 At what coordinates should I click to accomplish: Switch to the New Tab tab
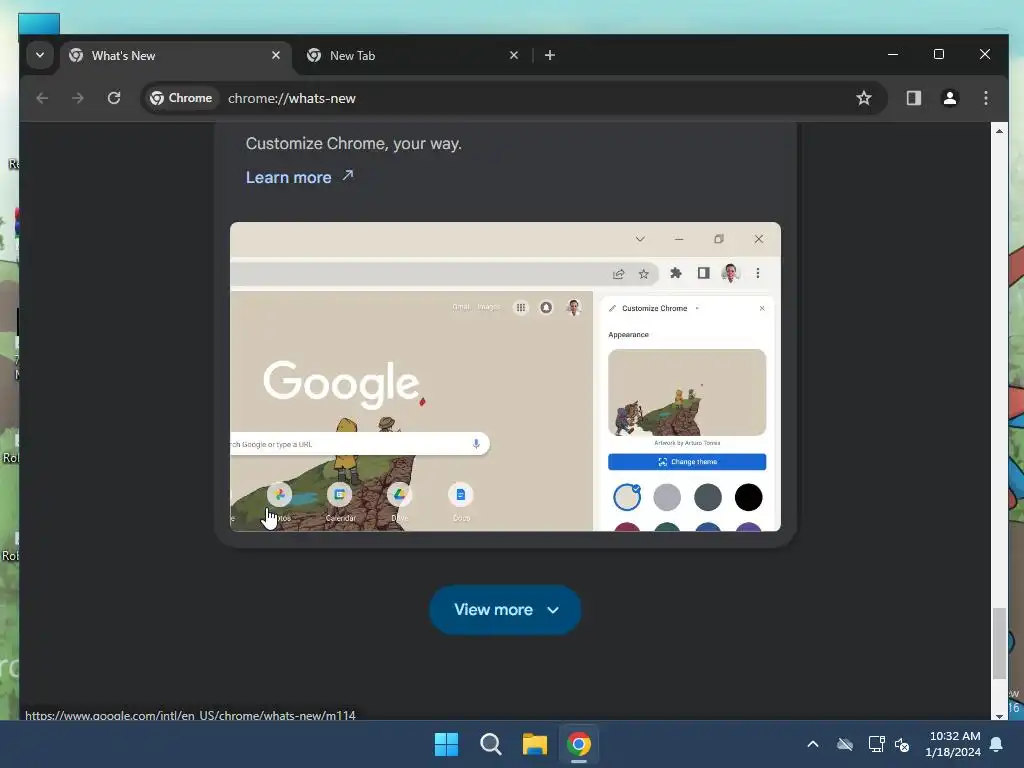(413, 56)
